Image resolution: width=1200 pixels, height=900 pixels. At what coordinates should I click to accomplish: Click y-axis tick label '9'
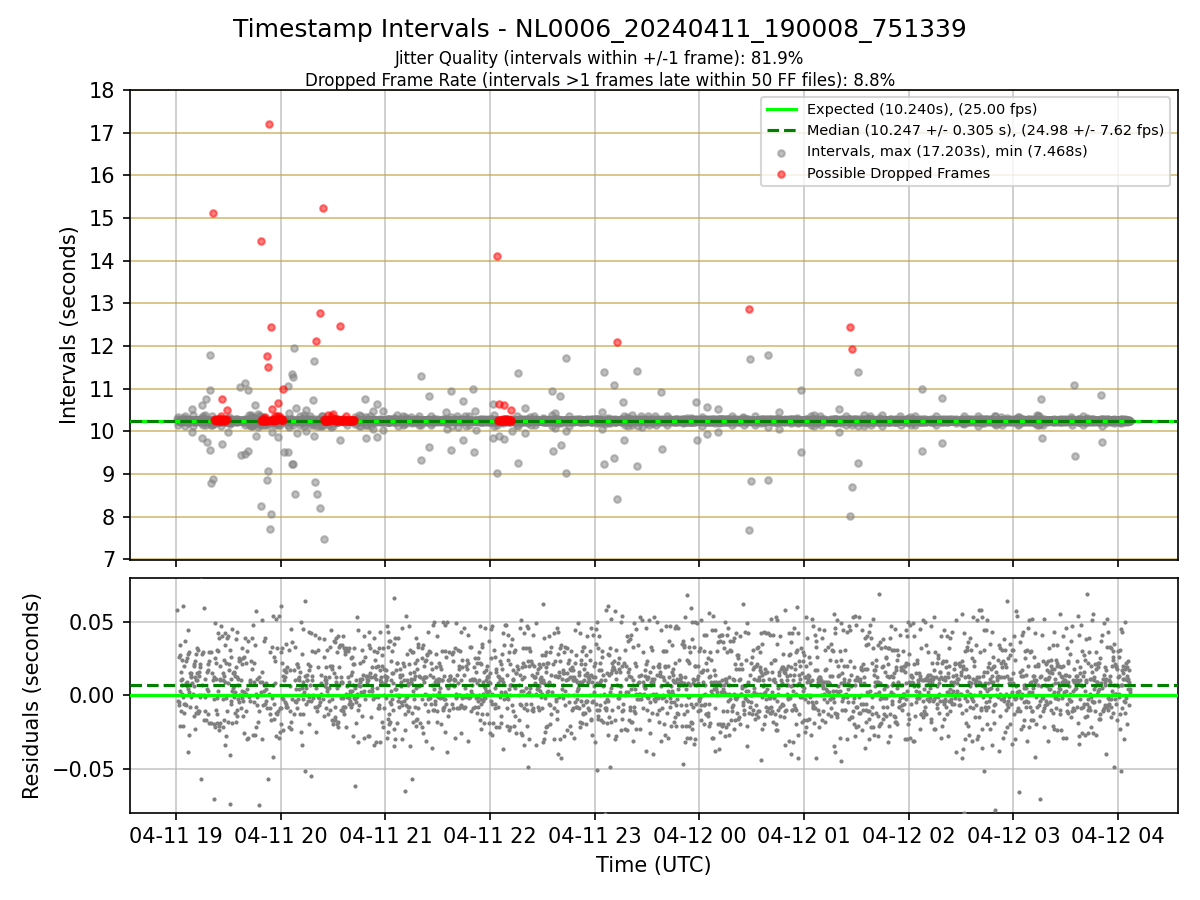(109, 475)
